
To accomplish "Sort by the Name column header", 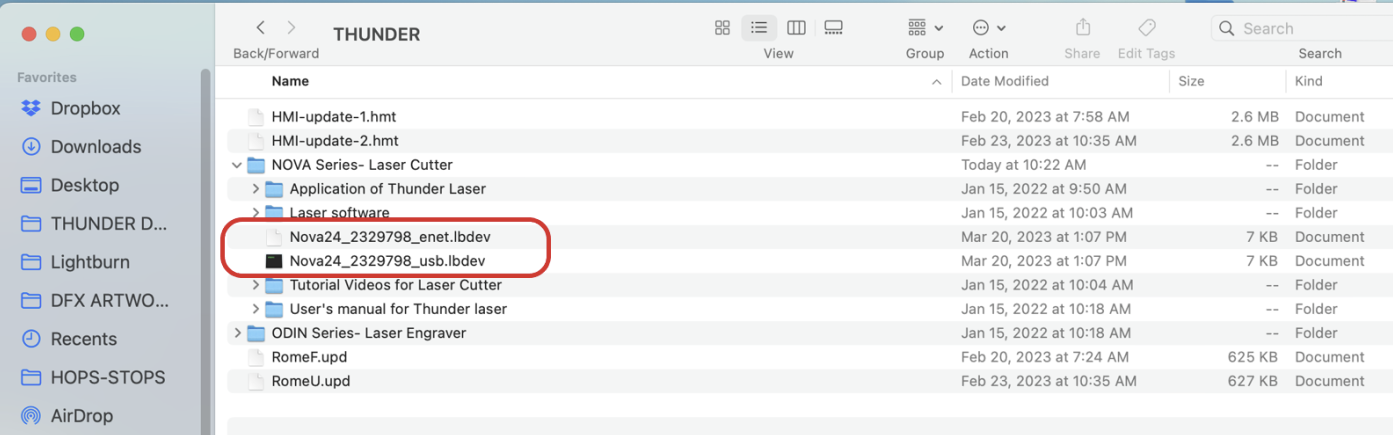I will click(290, 81).
